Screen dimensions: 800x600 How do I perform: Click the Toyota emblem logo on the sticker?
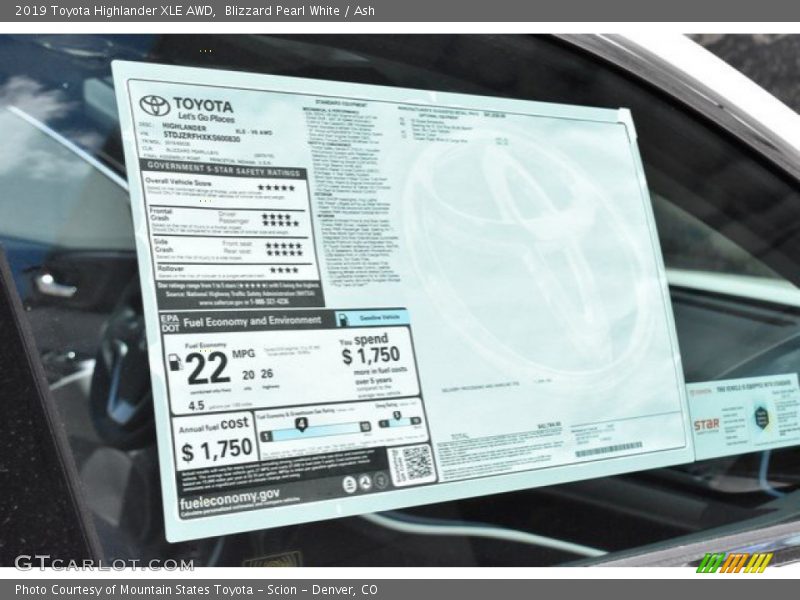tap(155, 106)
